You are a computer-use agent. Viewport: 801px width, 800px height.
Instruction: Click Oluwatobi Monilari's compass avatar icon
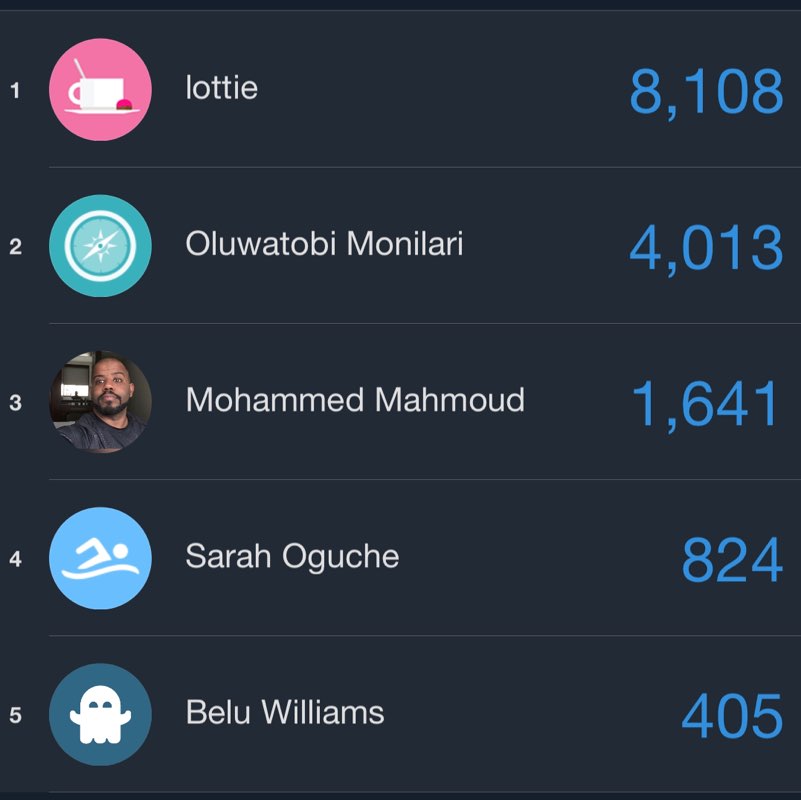(x=101, y=246)
